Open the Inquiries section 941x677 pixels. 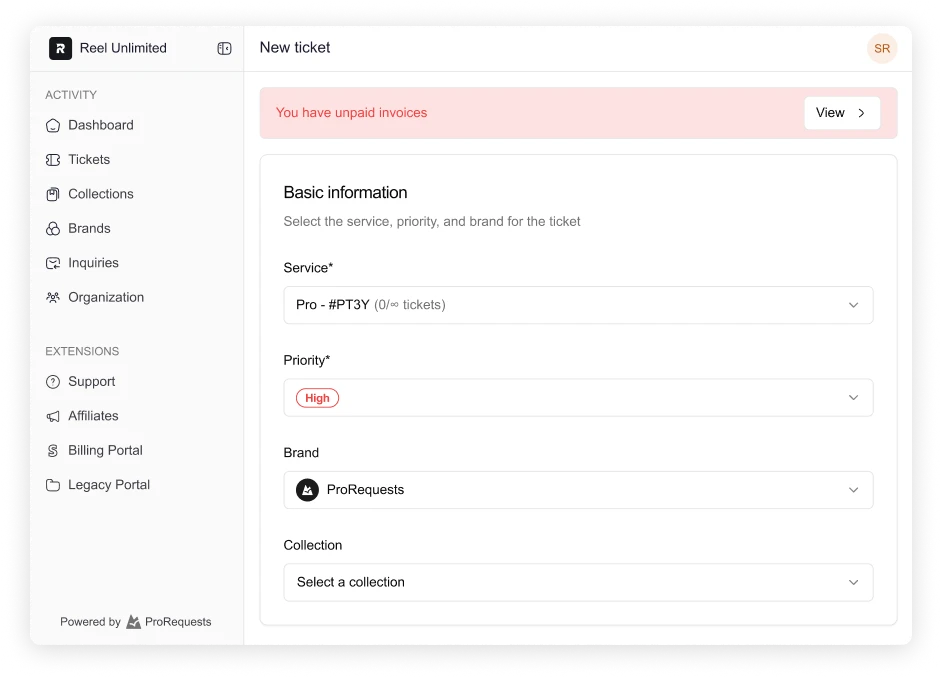[x=94, y=263]
